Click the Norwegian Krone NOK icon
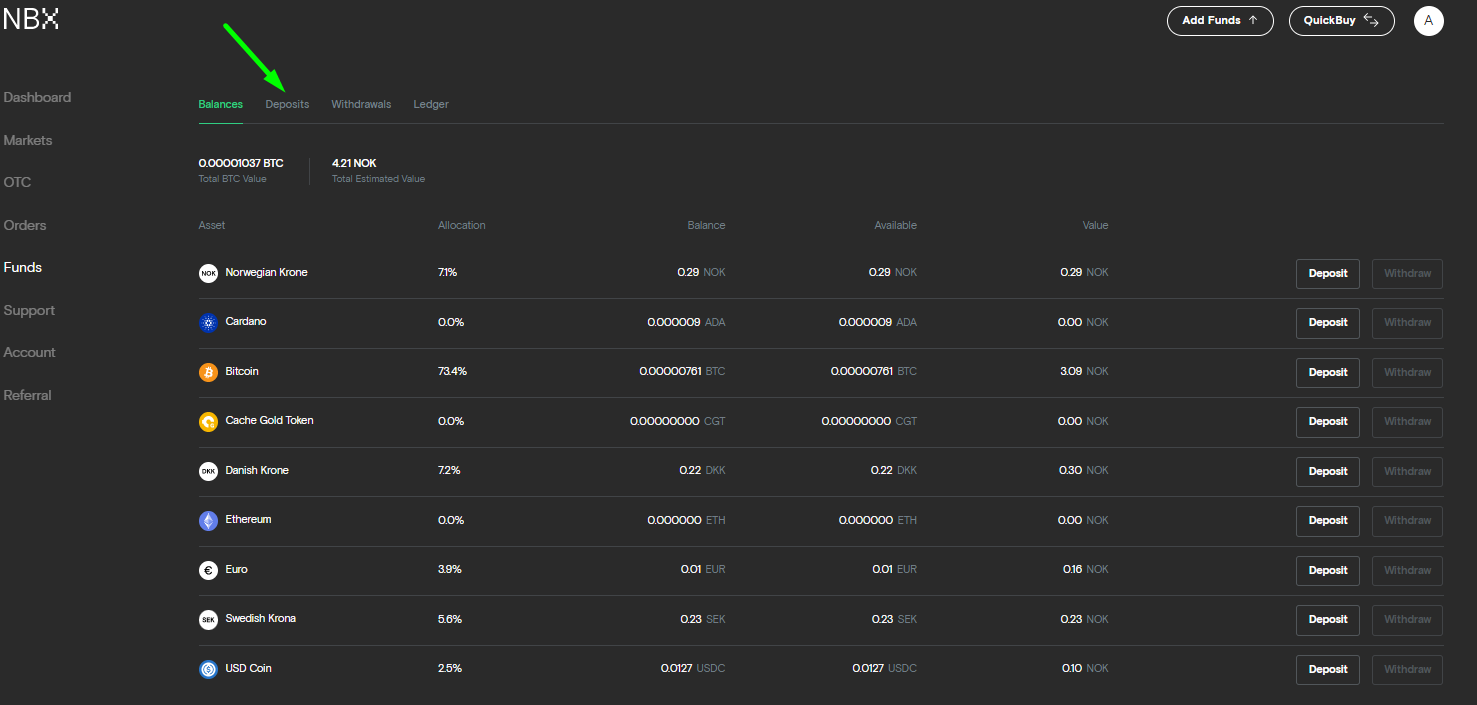 tap(208, 273)
